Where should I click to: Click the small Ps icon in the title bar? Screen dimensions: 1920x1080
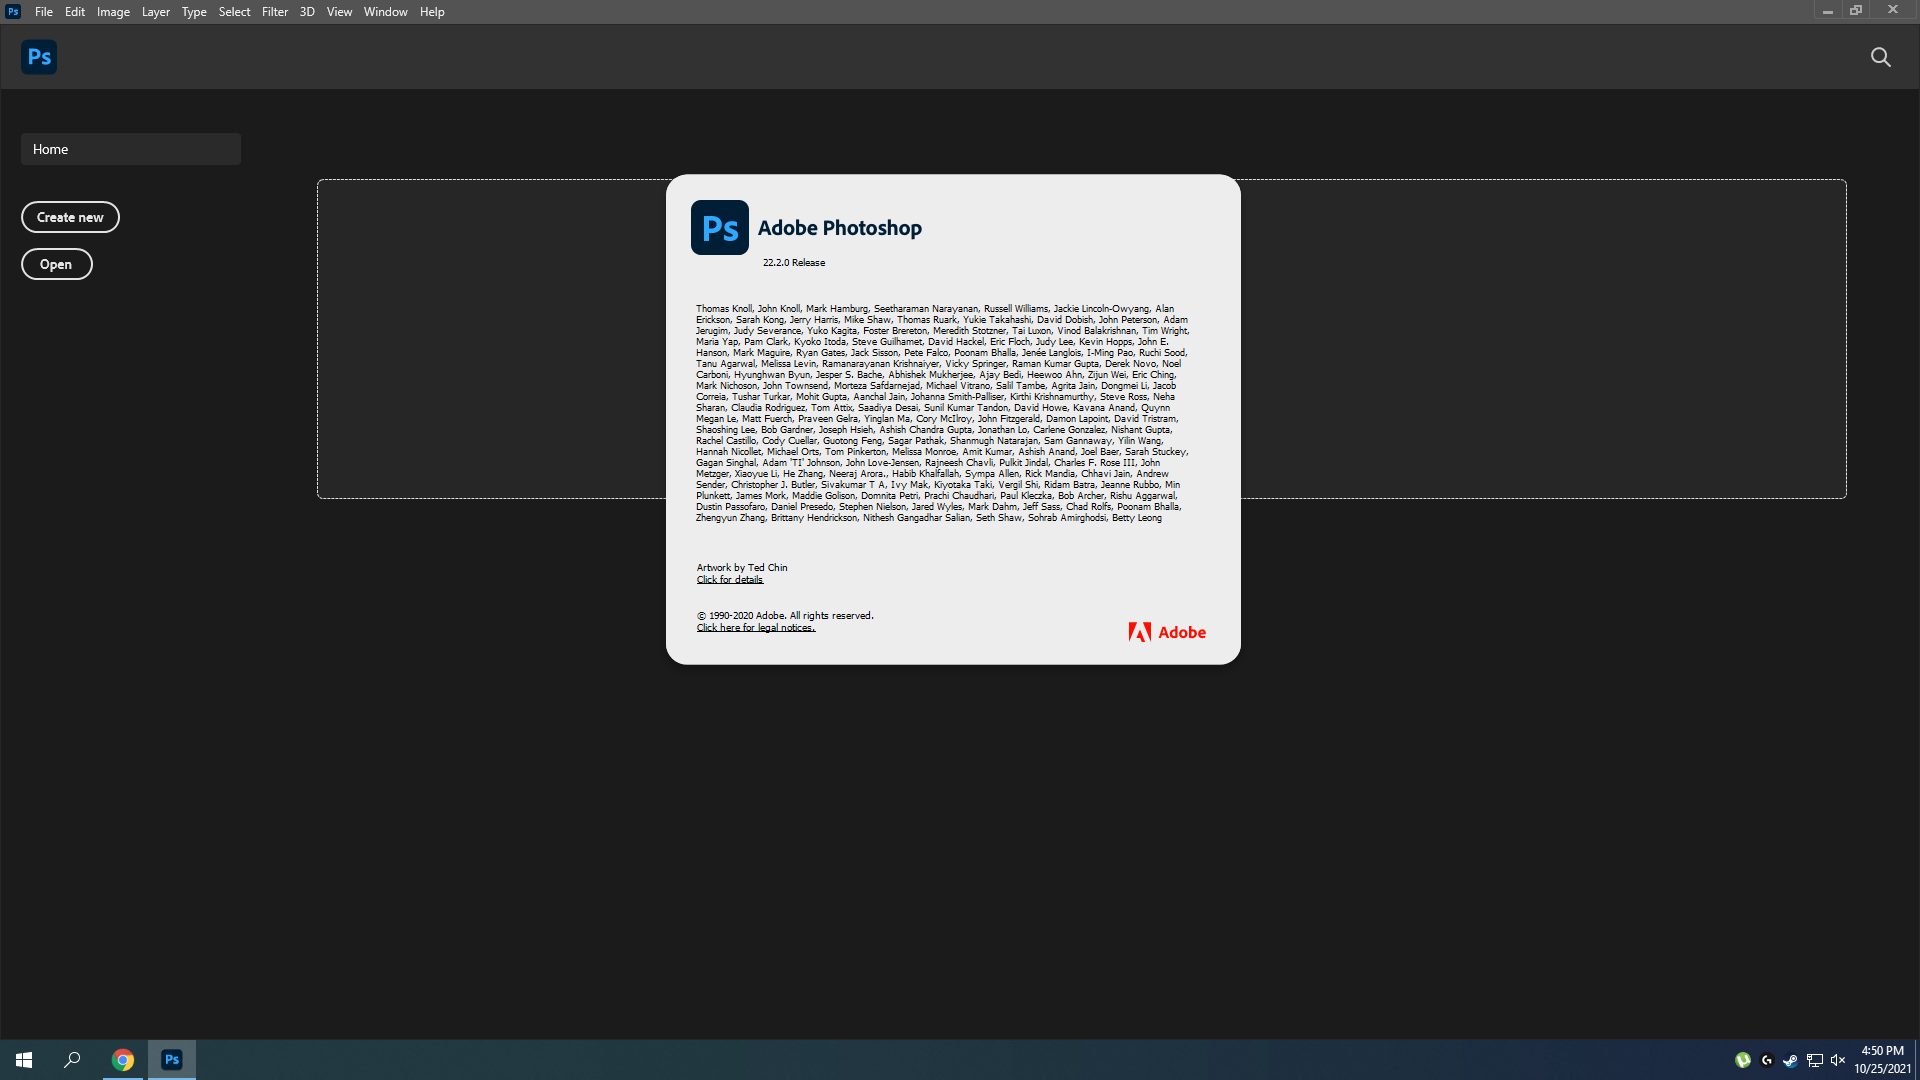[13, 12]
